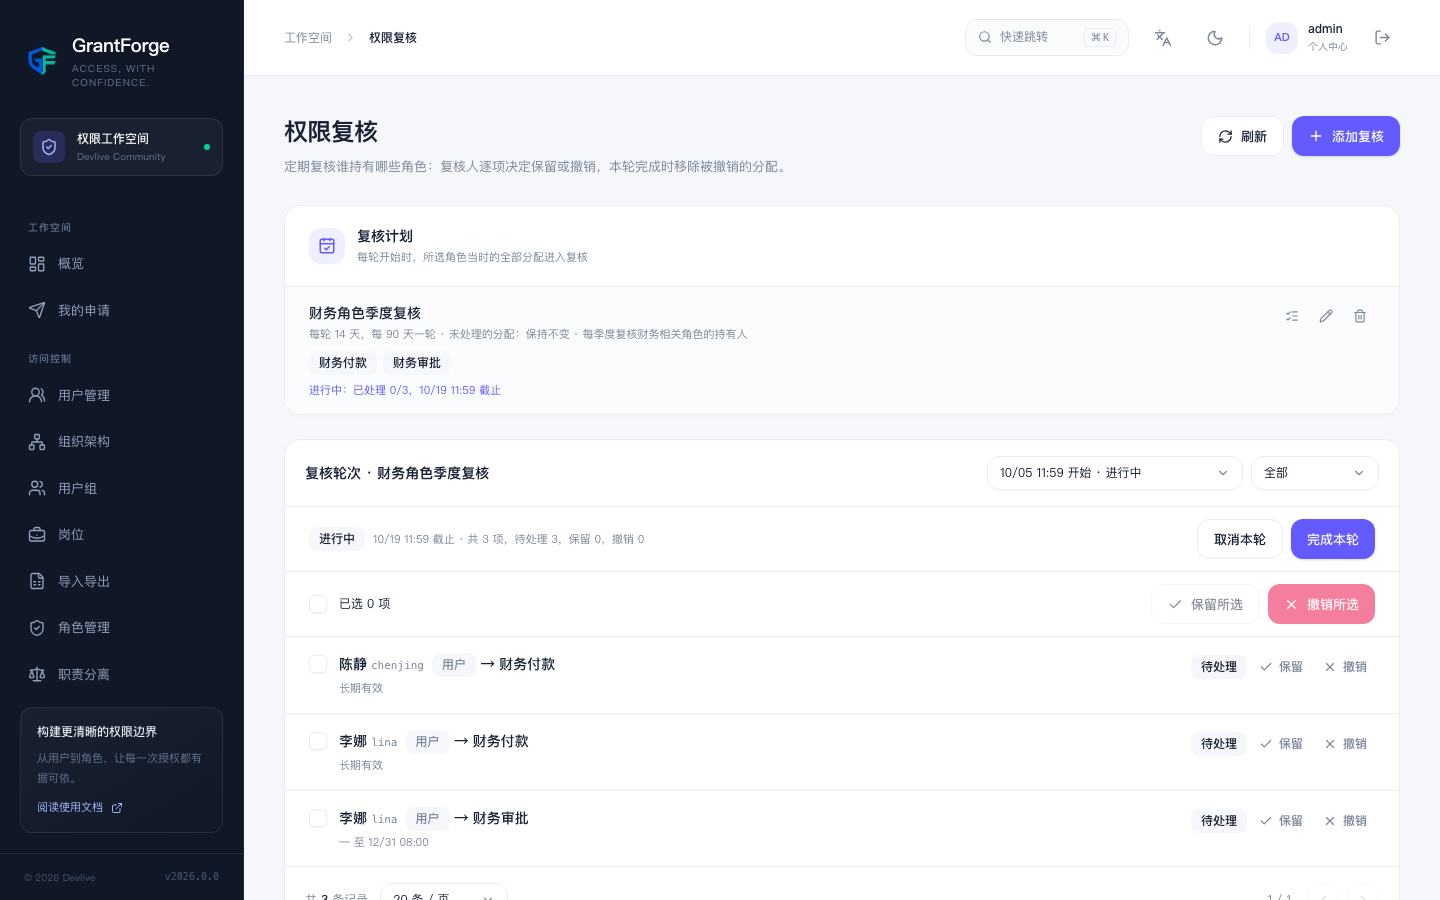This screenshot has width=1440, height=900.
Task: Keep 李娜's 财务审批 assignment (保留)
Action: click(1281, 821)
